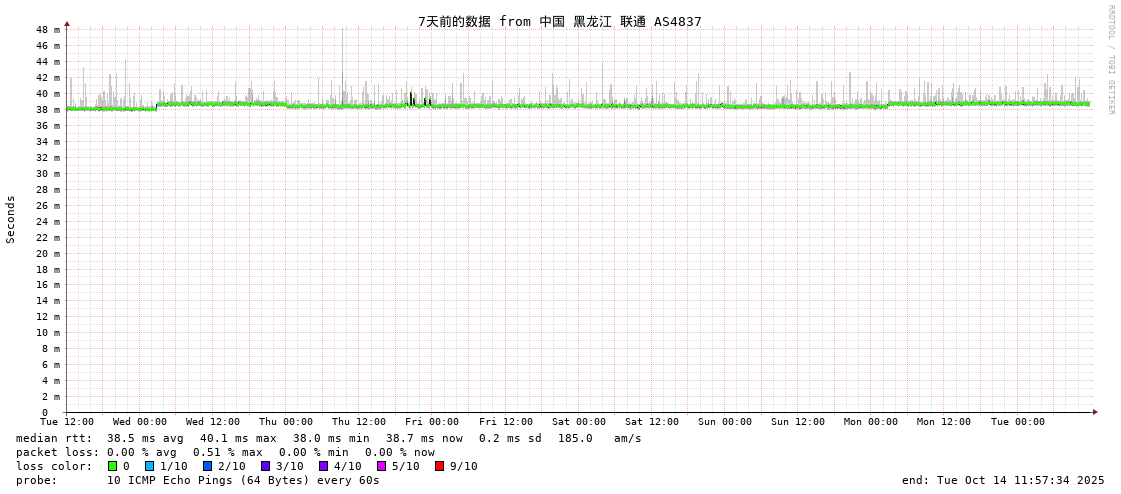The width and height of the screenshot is (1121, 494).
Task: Click the Seconds Y-axis title
Action: coord(11,219)
